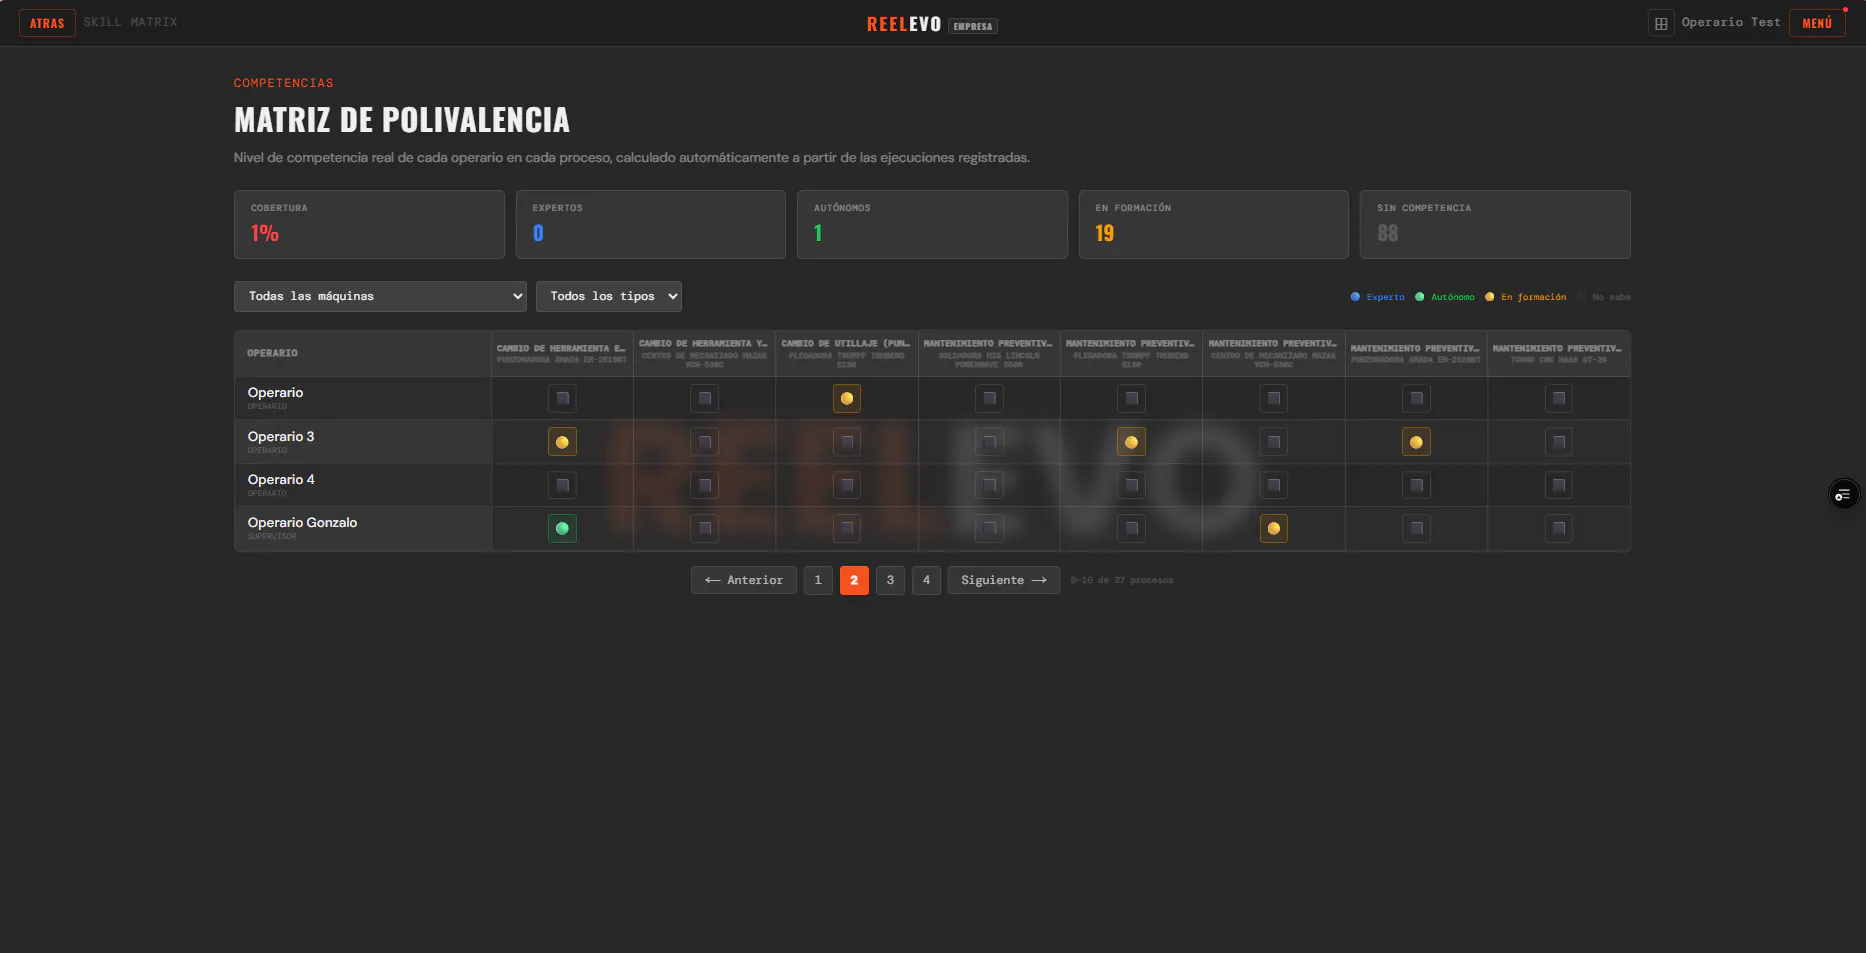Select Operario 3 cell for Torno CNC Haas
The image size is (1866, 953).
click(x=1559, y=442)
